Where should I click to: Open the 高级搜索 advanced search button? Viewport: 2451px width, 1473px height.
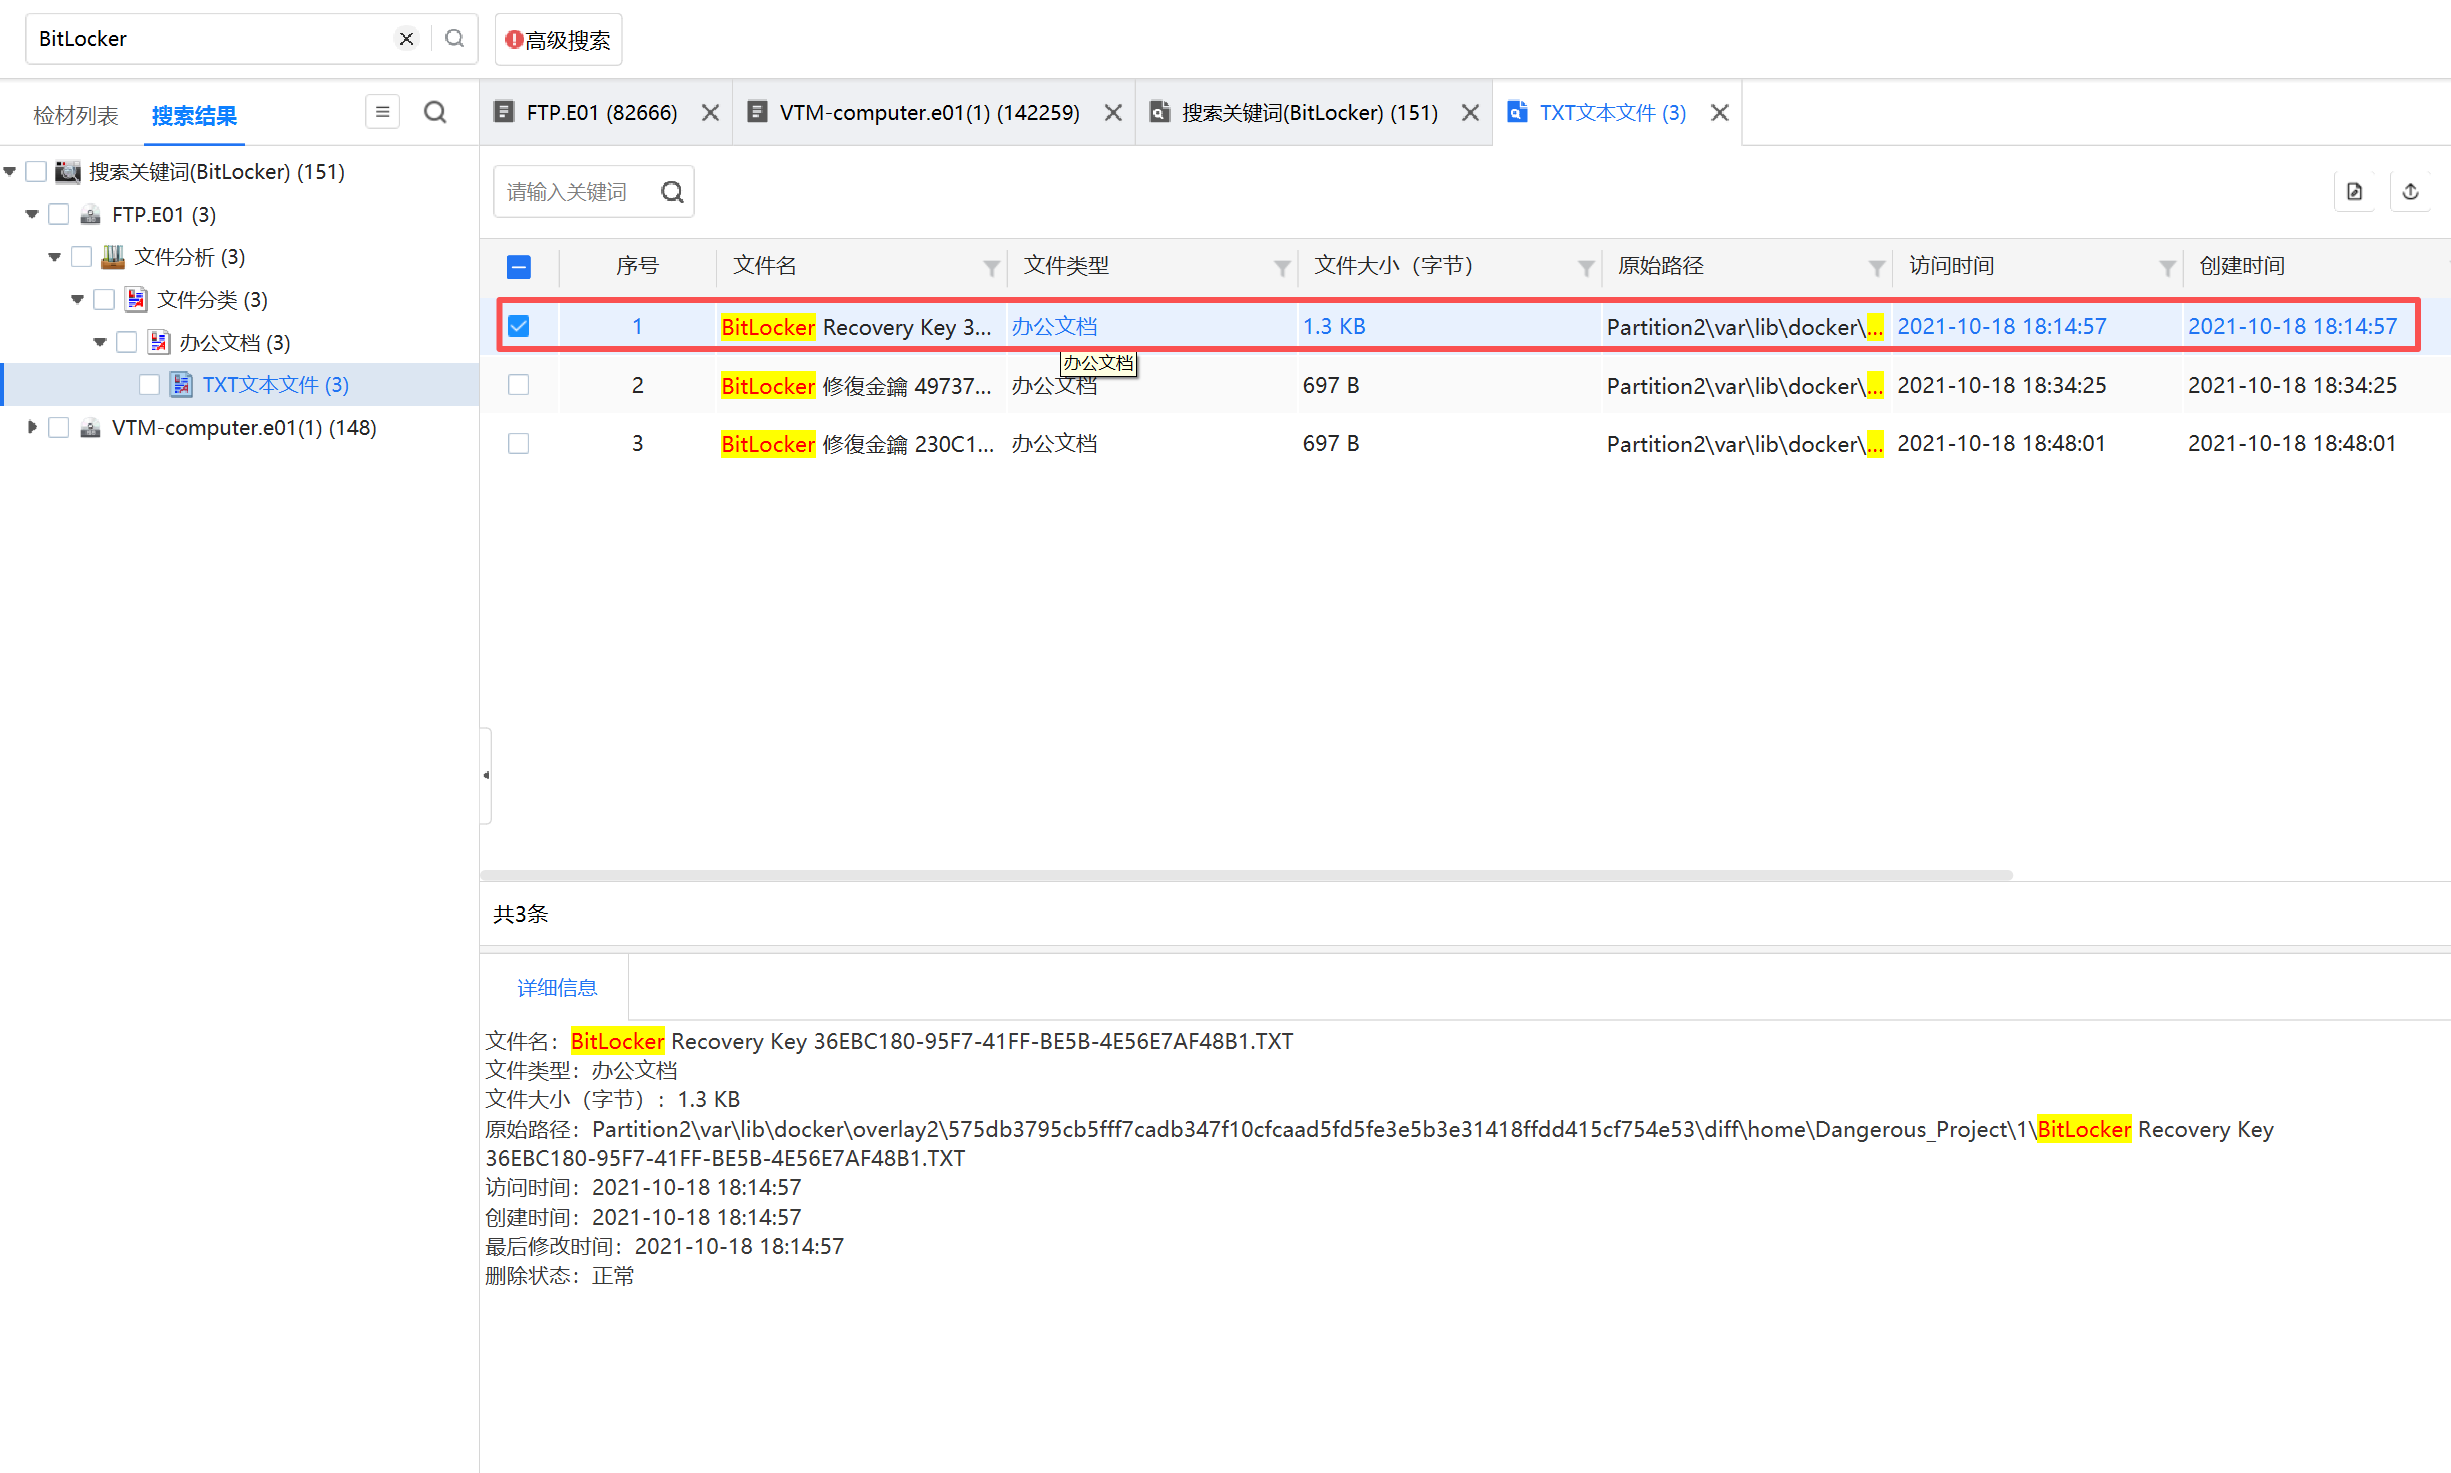558,40
